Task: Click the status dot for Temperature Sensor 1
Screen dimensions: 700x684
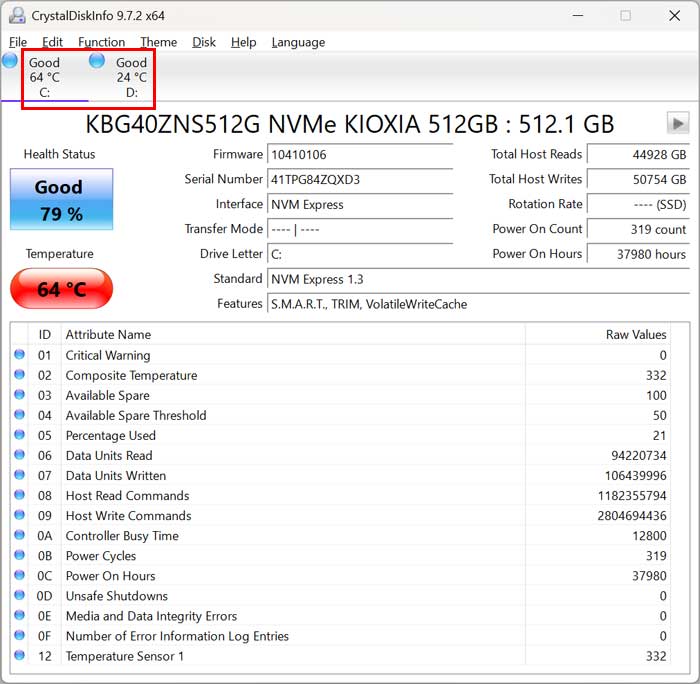Action: point(19,655)
